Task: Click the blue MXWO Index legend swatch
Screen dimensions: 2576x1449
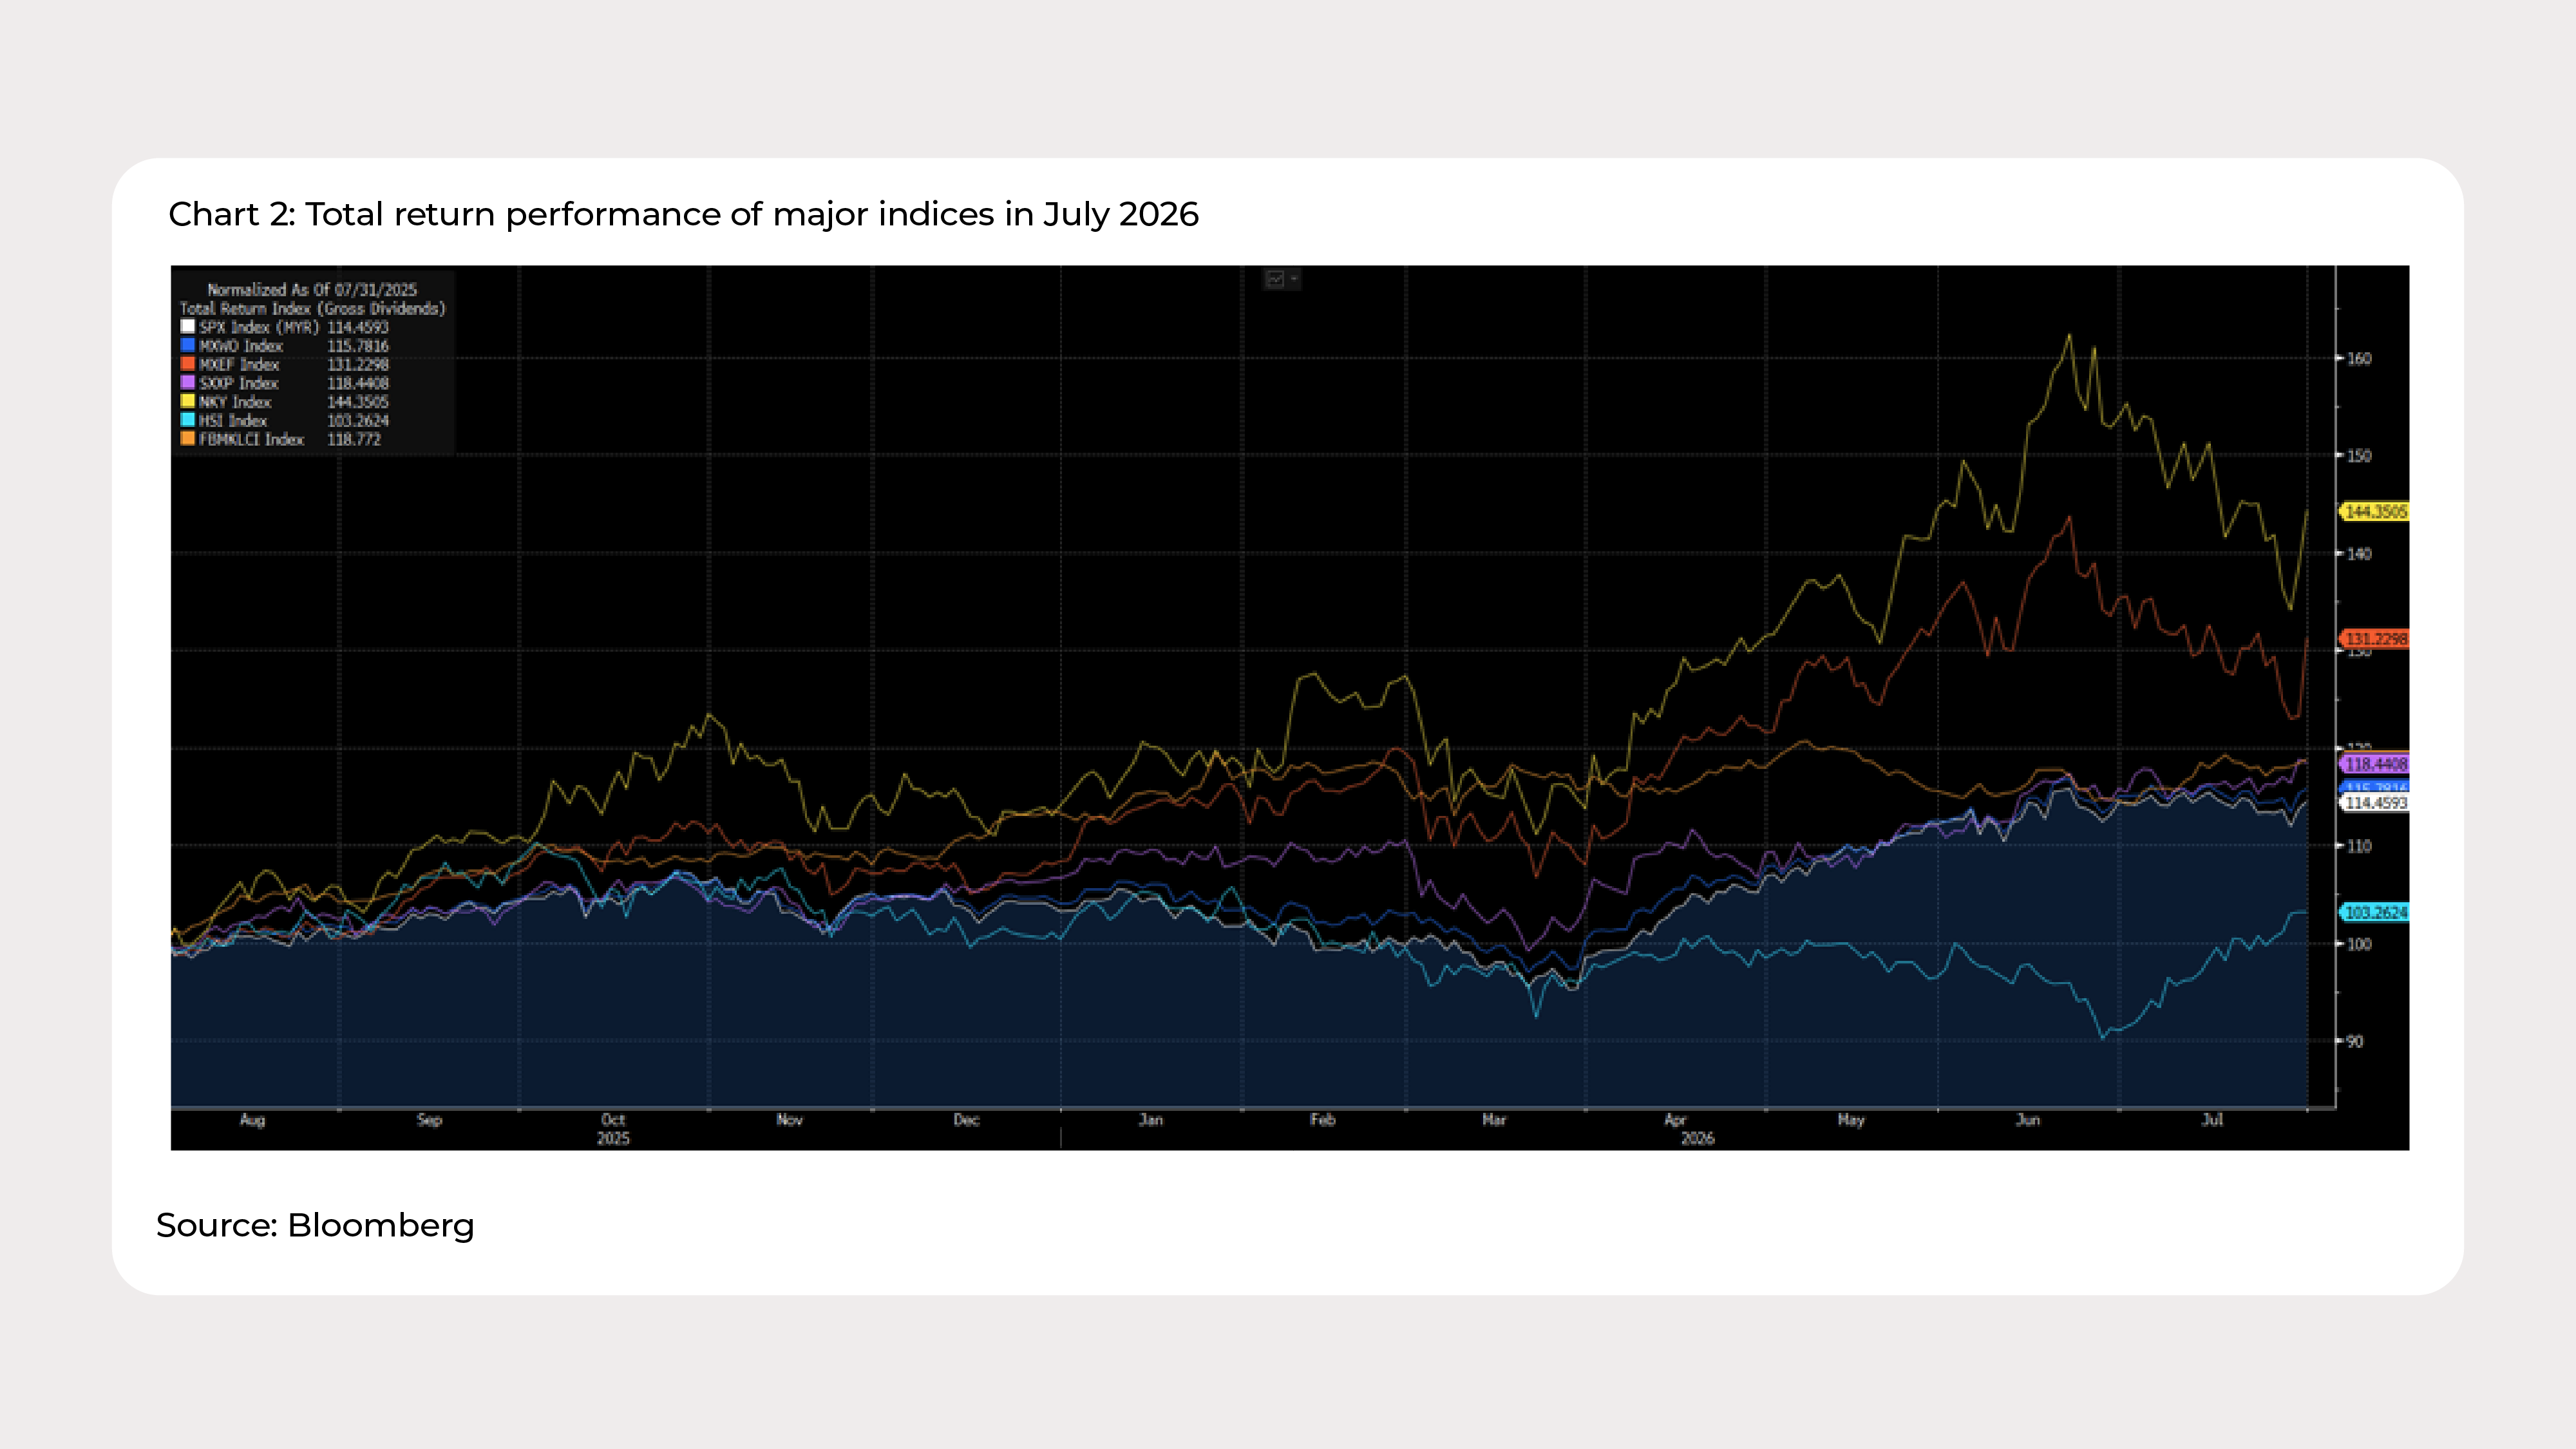Action: [187, 345]
